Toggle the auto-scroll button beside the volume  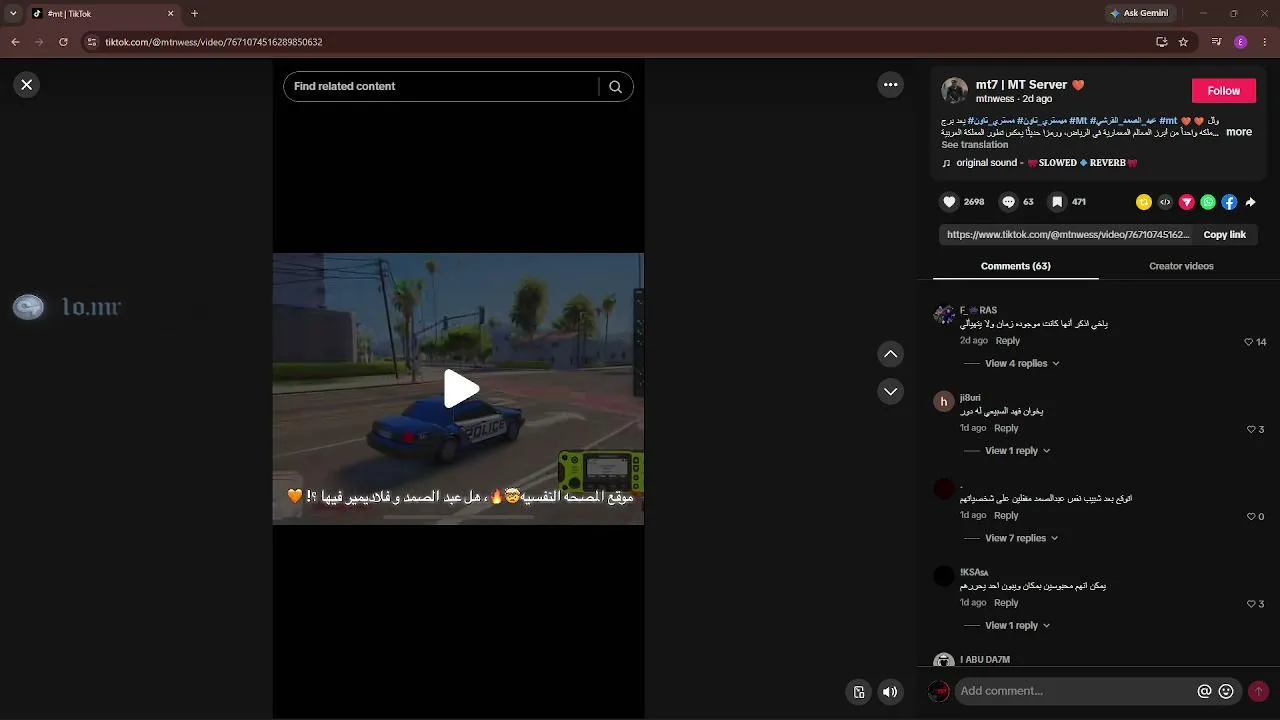point(858,691)
